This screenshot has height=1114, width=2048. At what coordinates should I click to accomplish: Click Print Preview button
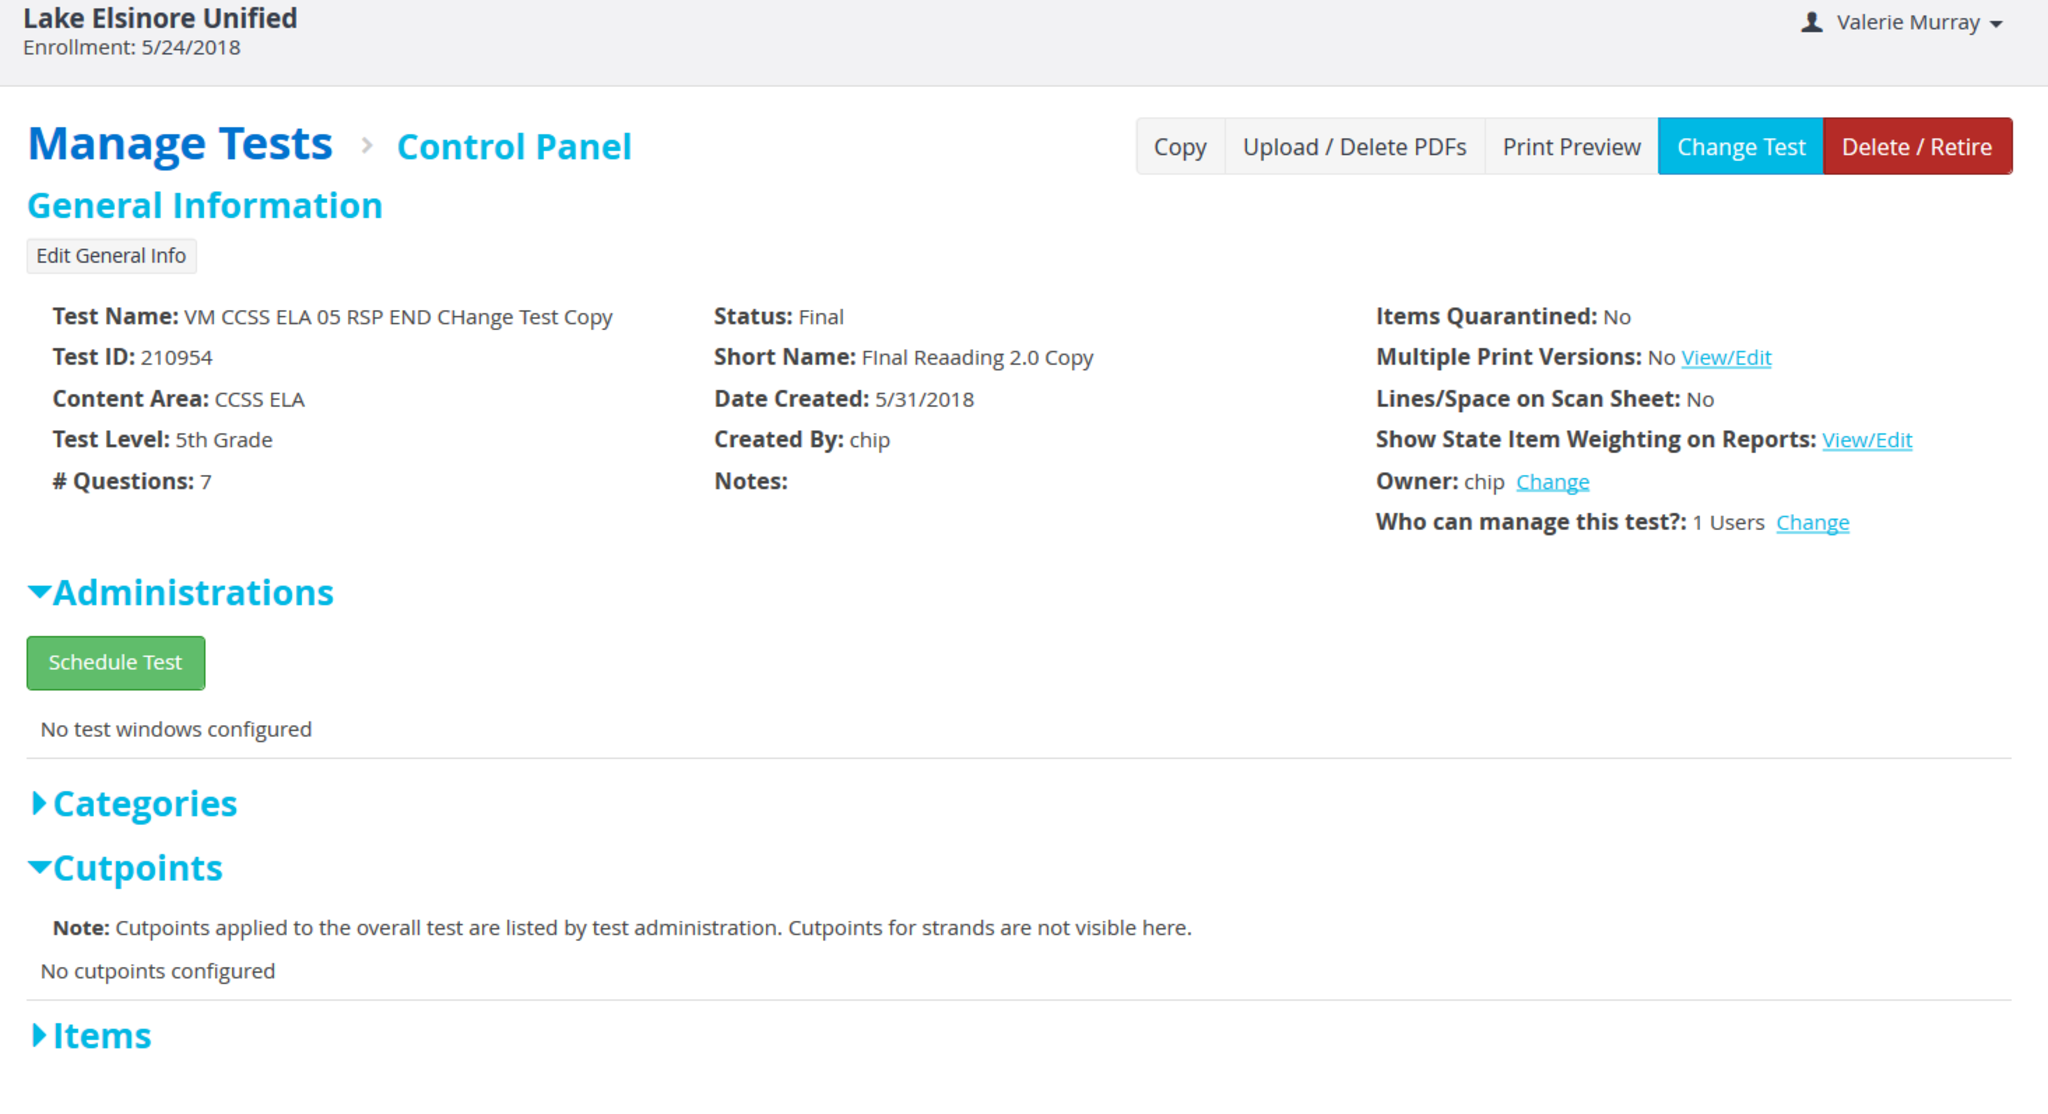(1571, 147)
